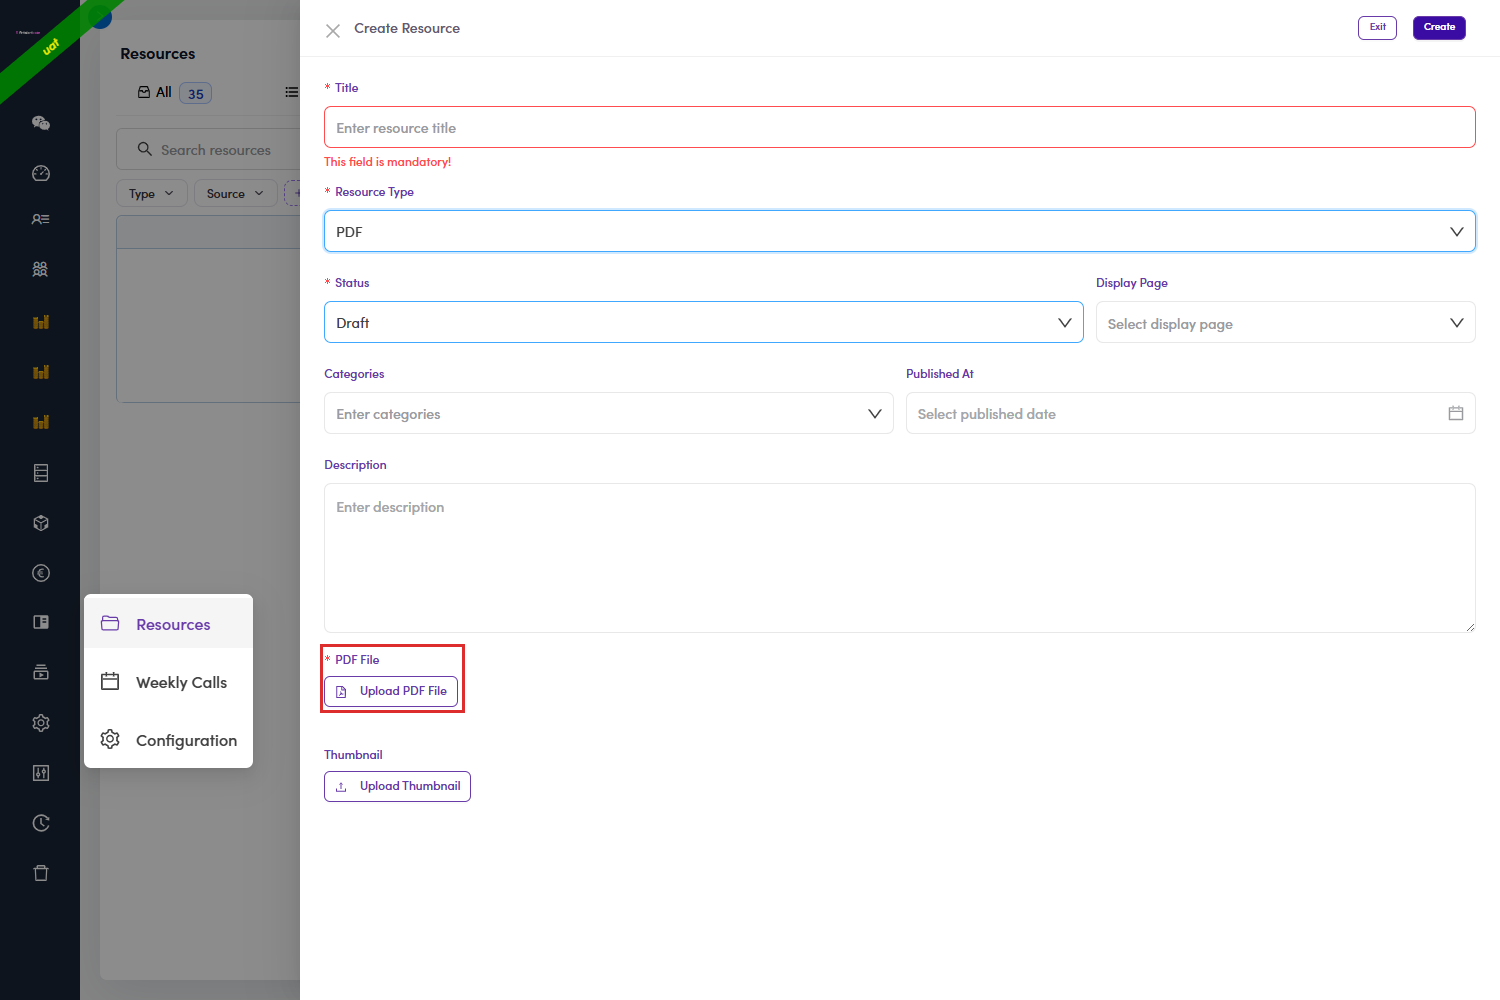Open the video library sidebar icon

click(41, 672)
